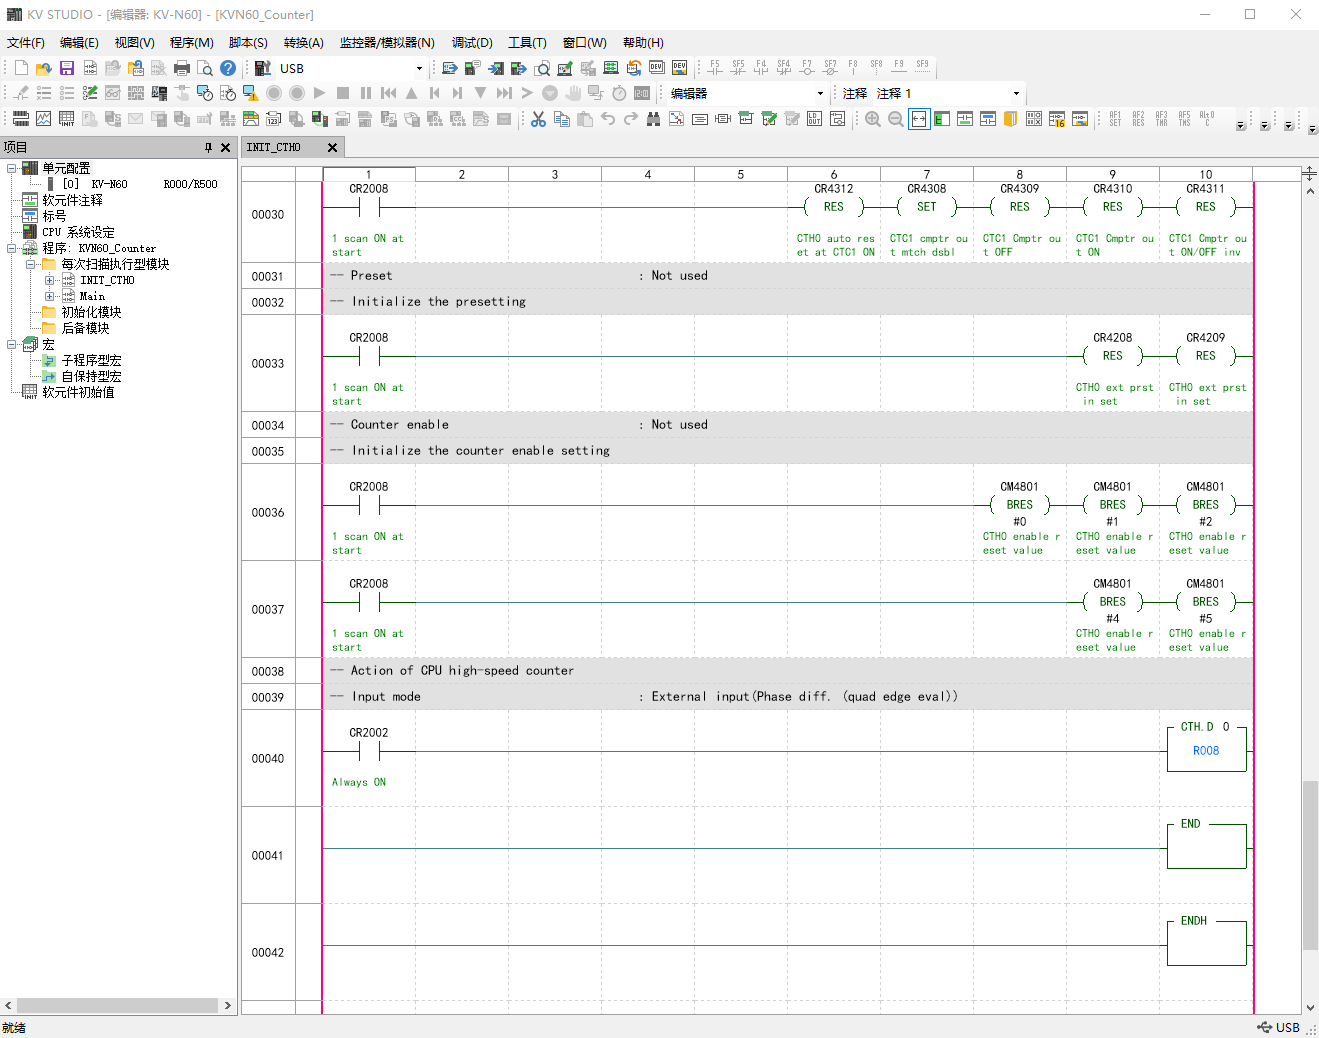Click the F9 horizontal line icon
The width and height of the screenshot is (1319, 1038).
899,67
